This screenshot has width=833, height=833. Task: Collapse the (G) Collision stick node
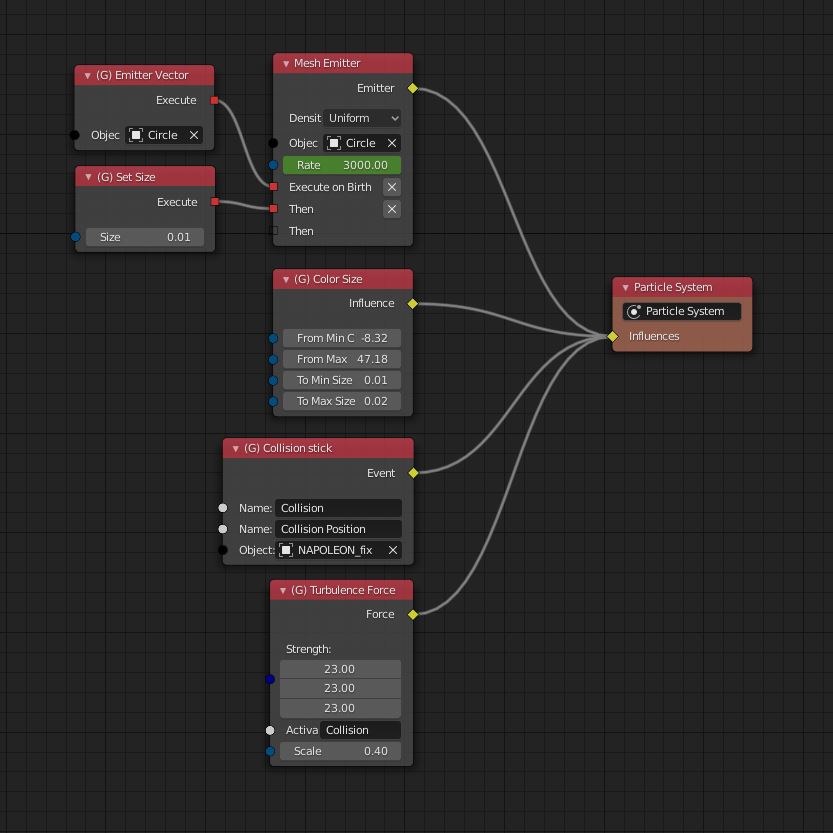pyautogui.click(x=235, y=448)
